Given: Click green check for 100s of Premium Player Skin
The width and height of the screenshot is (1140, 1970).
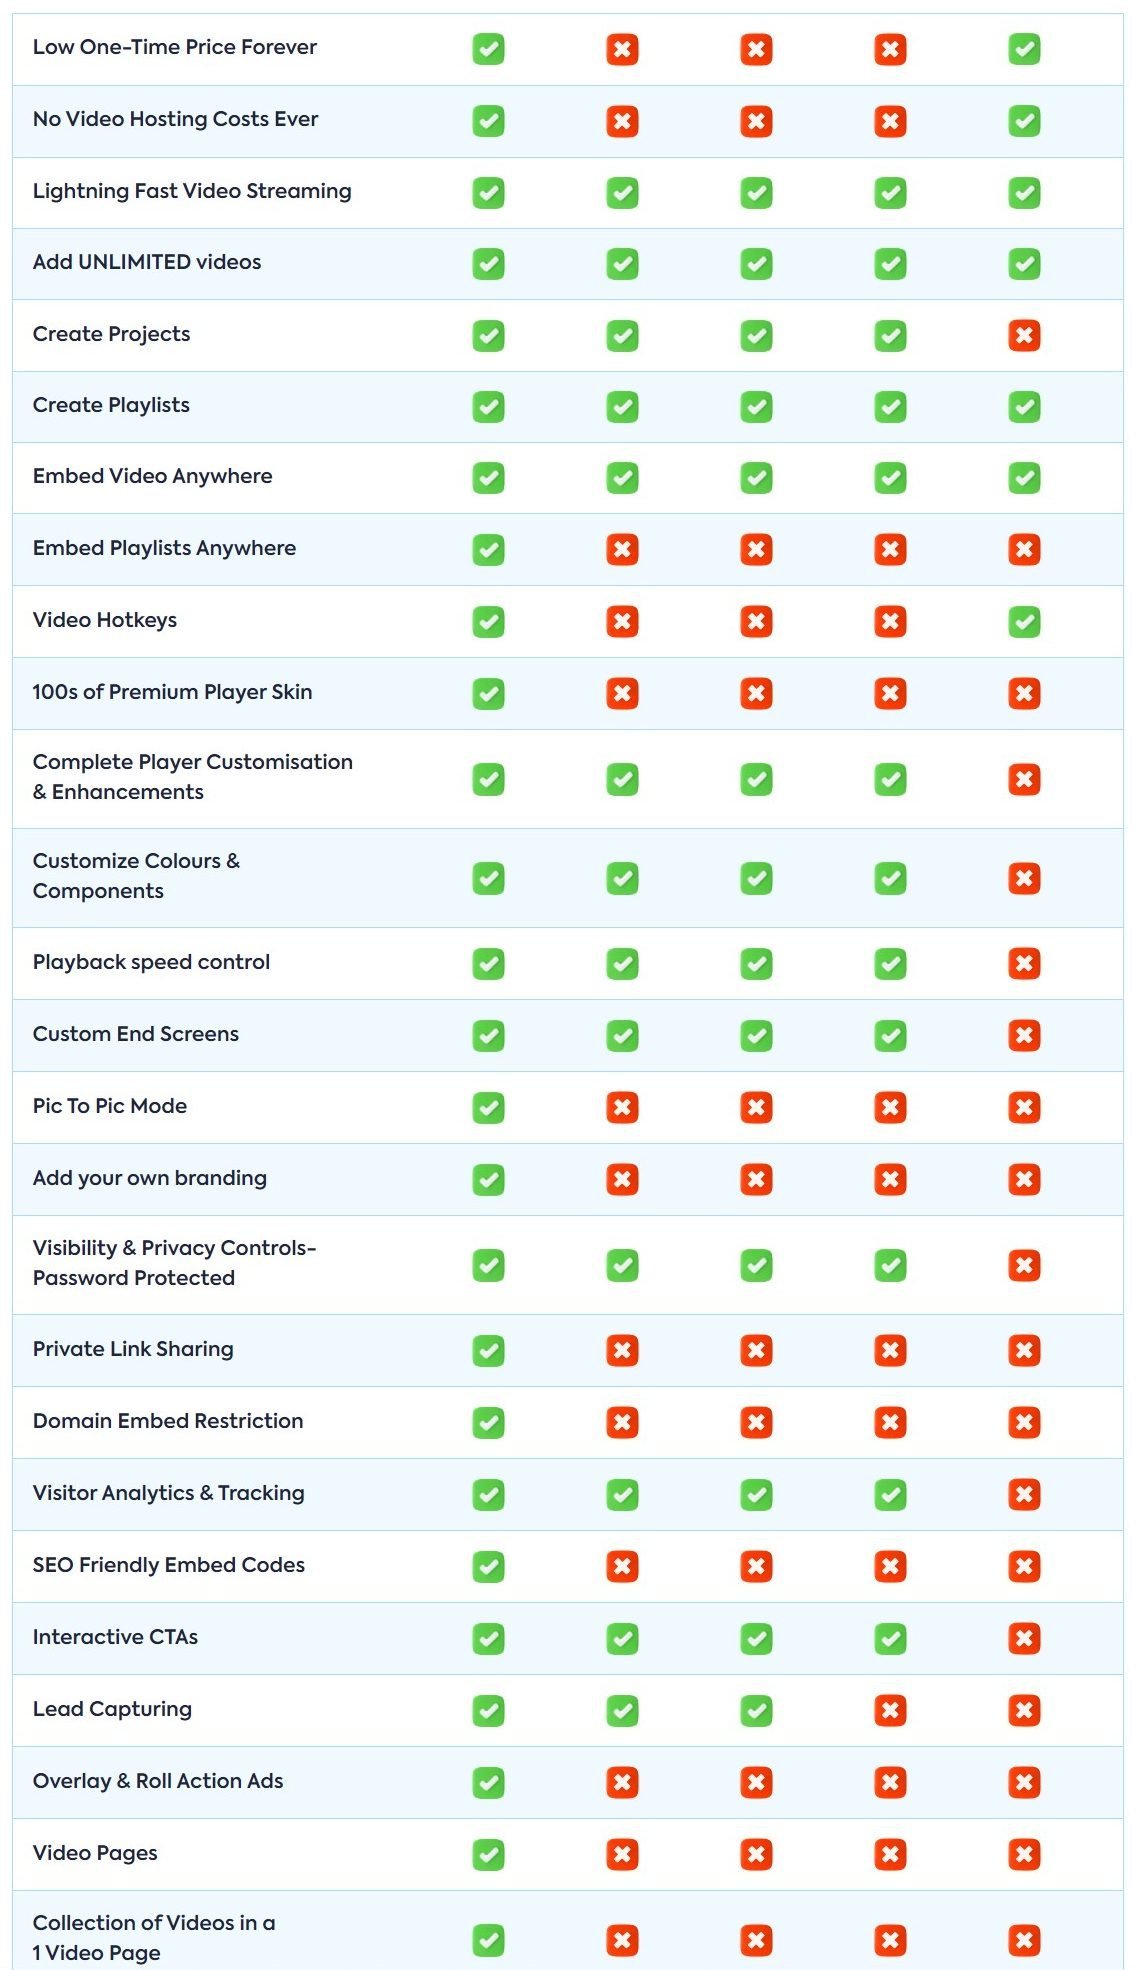Looking at the screenshot, I should coord(488,693).
